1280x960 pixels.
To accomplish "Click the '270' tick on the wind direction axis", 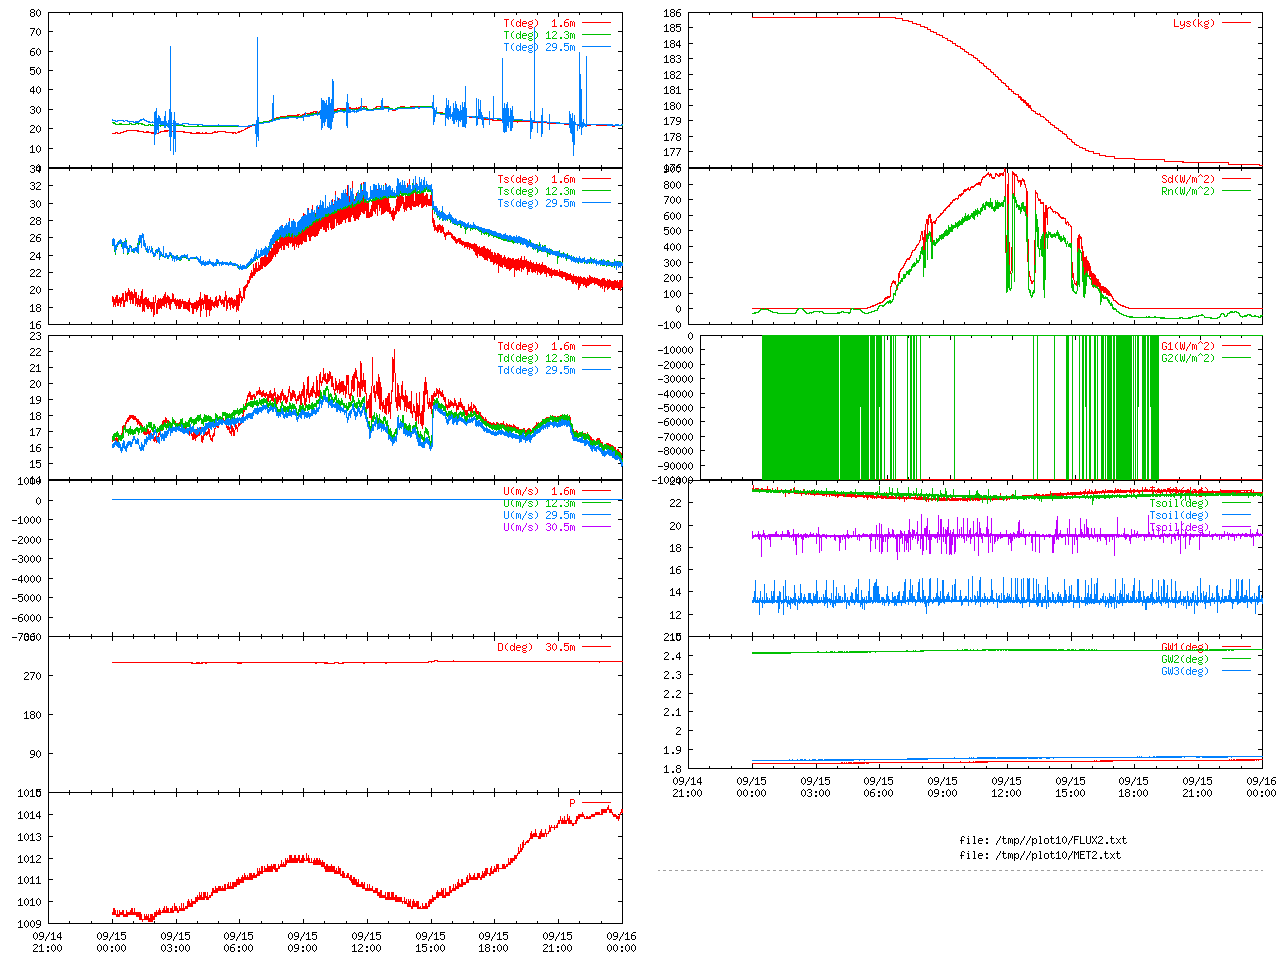I will click(32, 676).
